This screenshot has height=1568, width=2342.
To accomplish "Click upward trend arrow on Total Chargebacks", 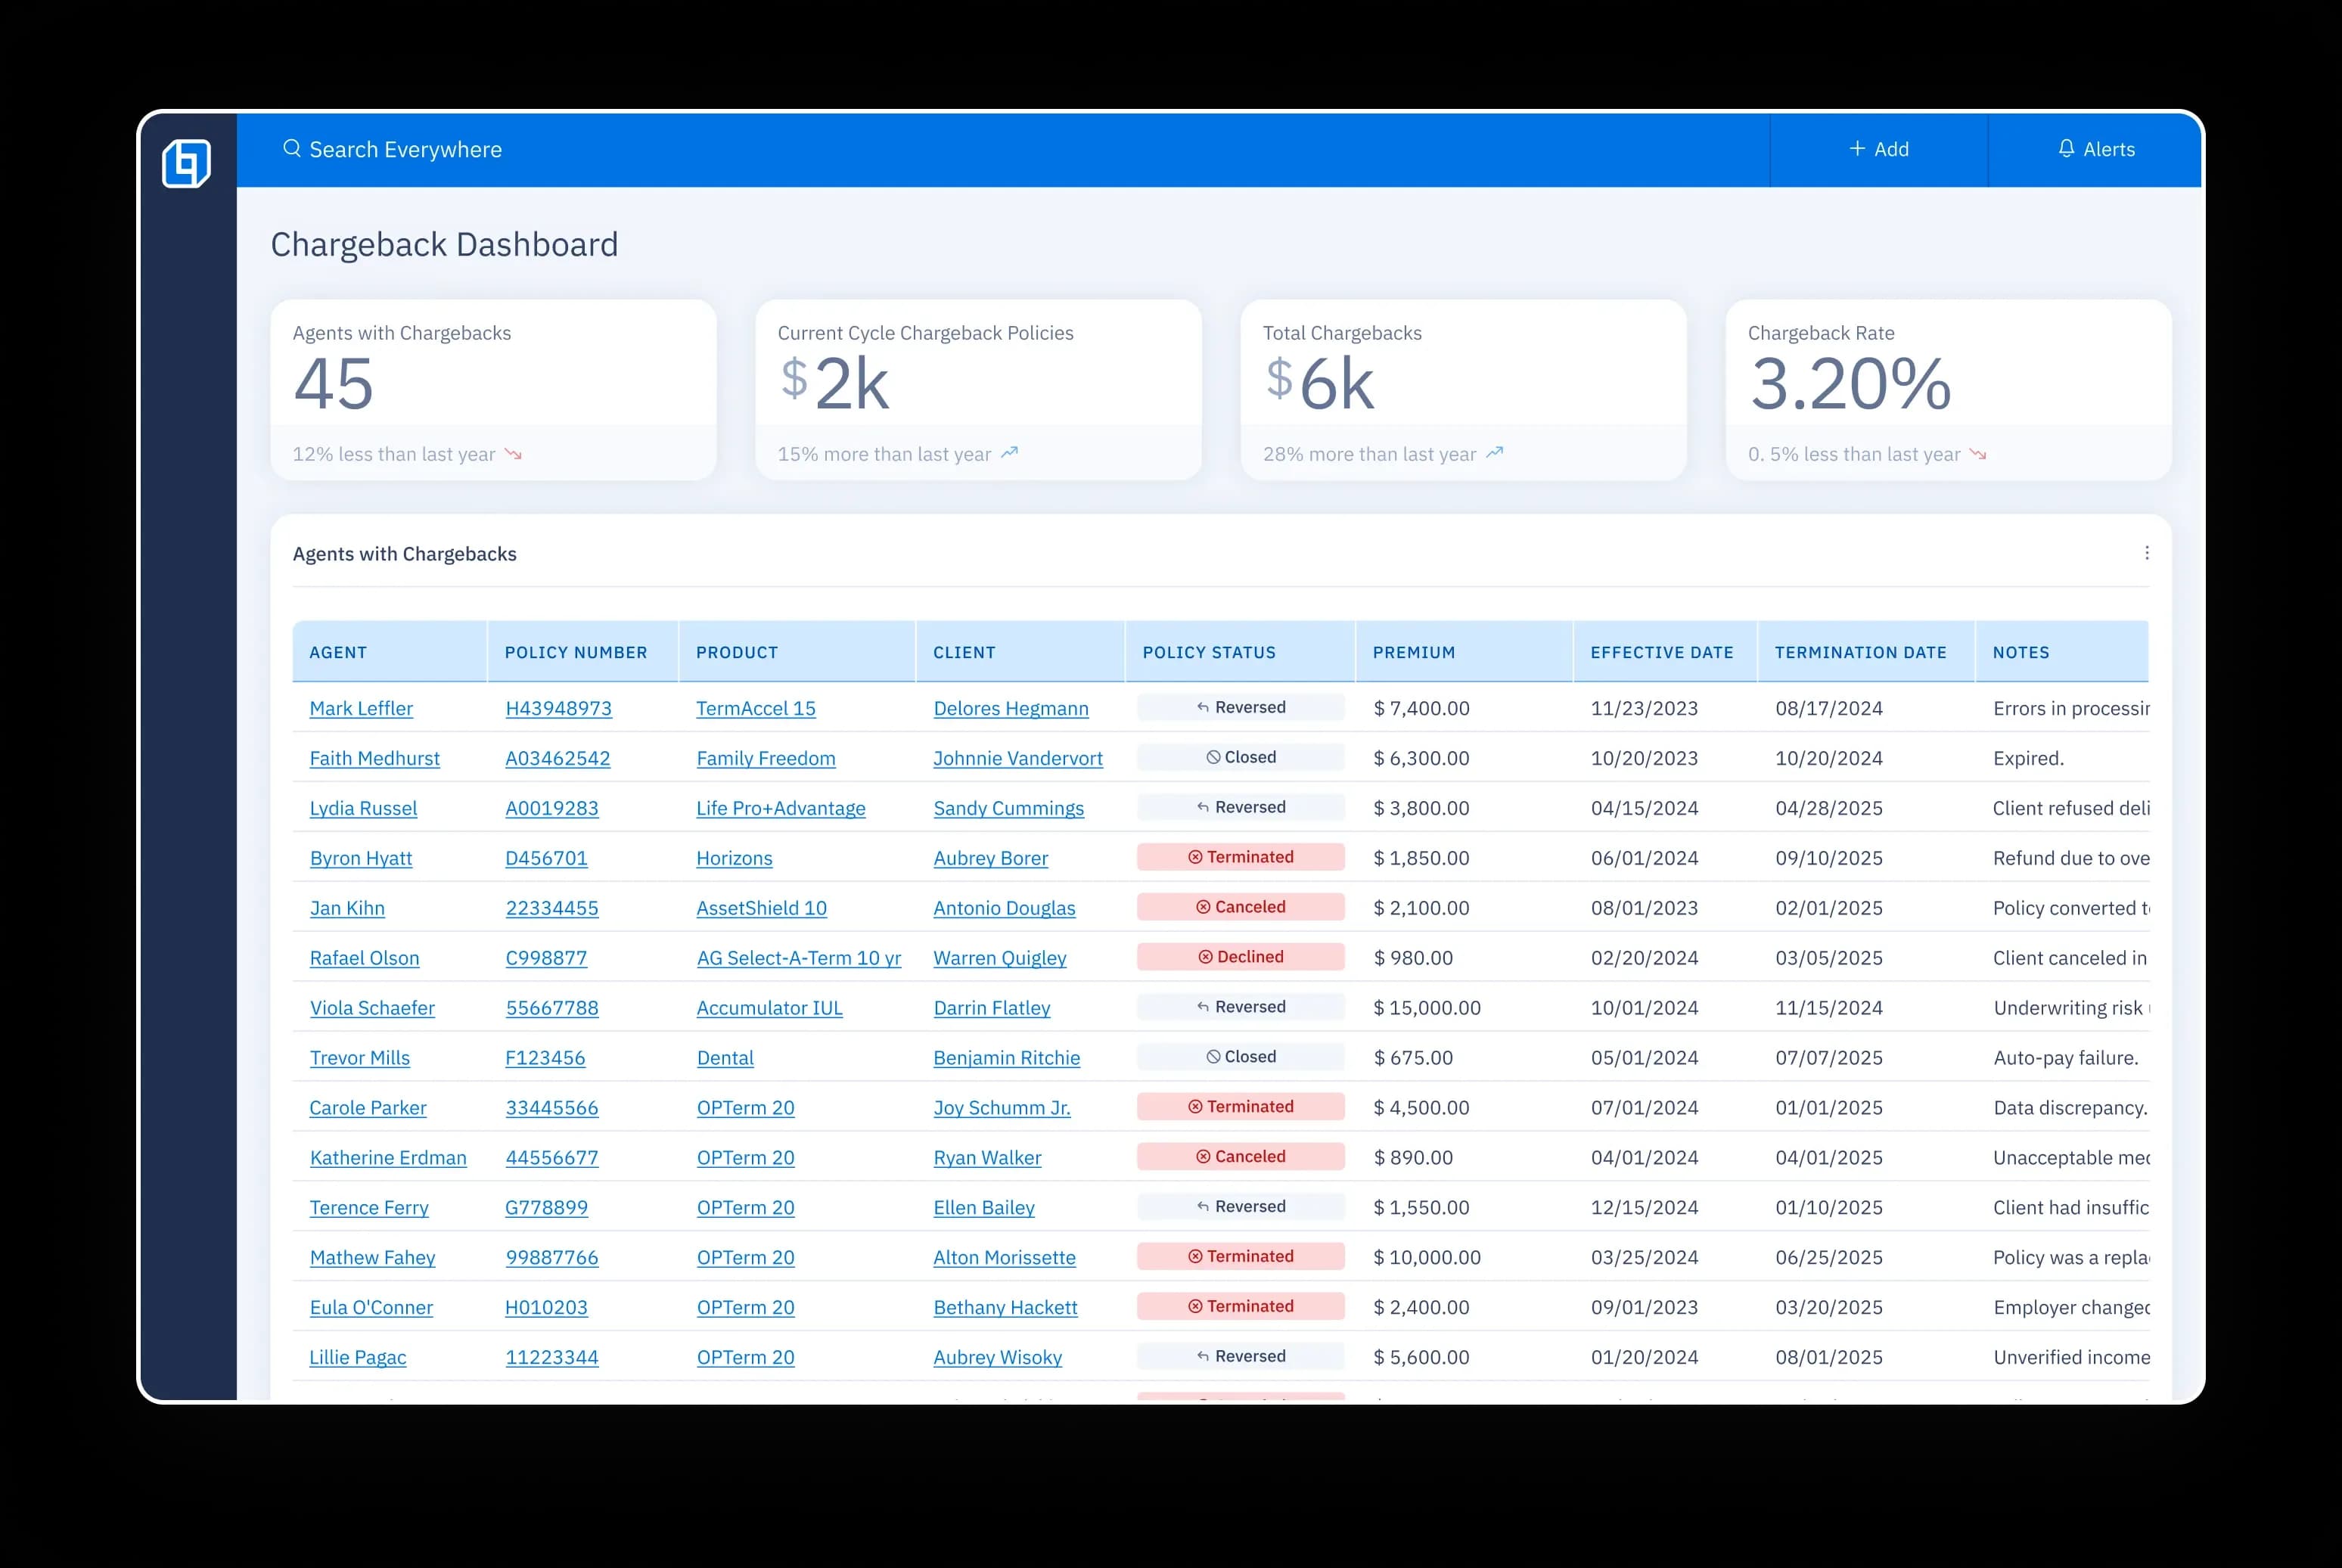I will point(1494,453).
